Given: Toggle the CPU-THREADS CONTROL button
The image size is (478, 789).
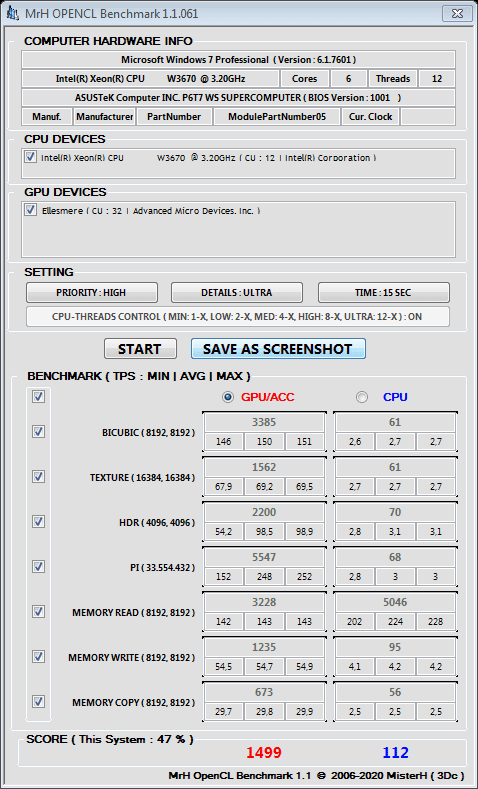Looking at the screenshot, I should tap(237, 317).
